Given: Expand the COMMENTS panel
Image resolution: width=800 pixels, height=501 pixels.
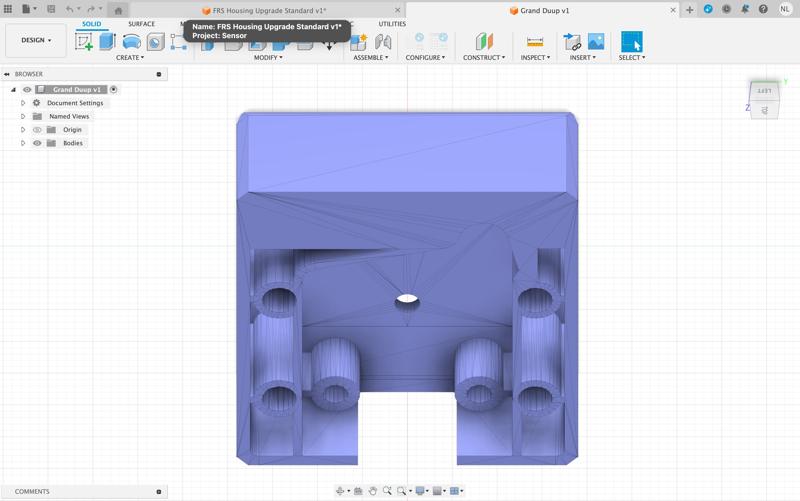Looking at the screenshot, I should point(159,492).
